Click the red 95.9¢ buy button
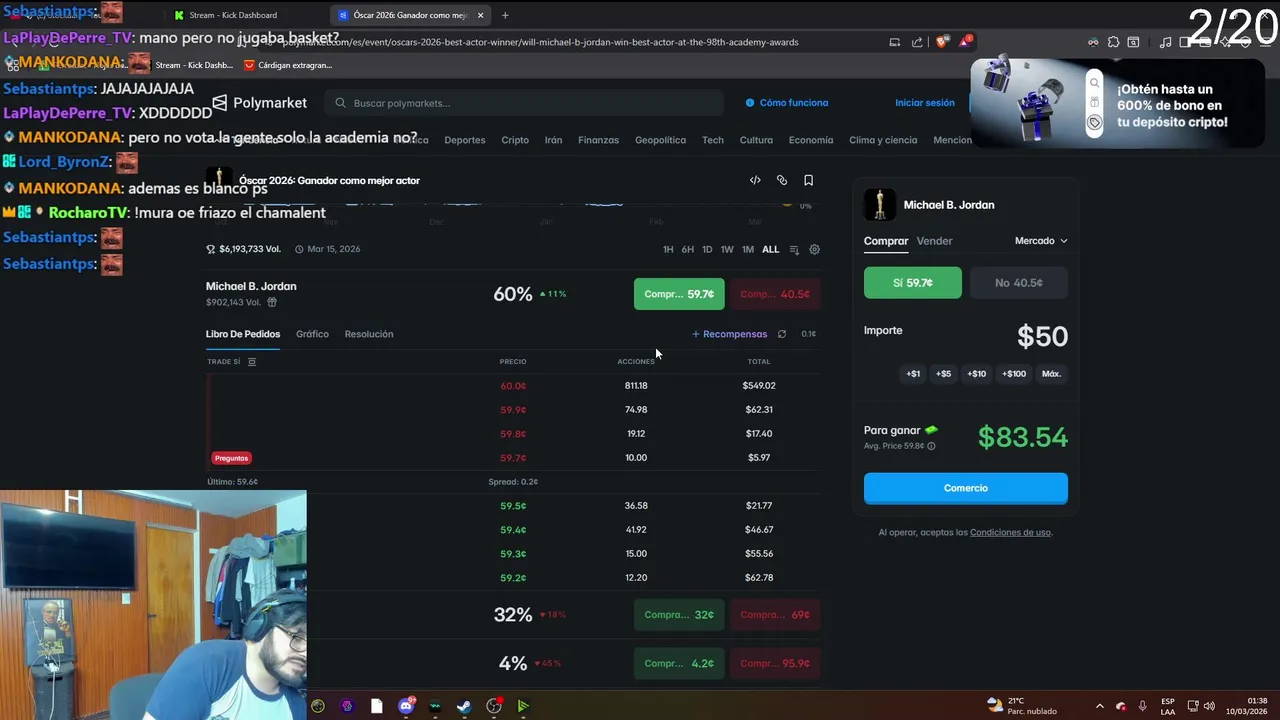The height and width of the screenshot is (720, 1280). [775, 663]
